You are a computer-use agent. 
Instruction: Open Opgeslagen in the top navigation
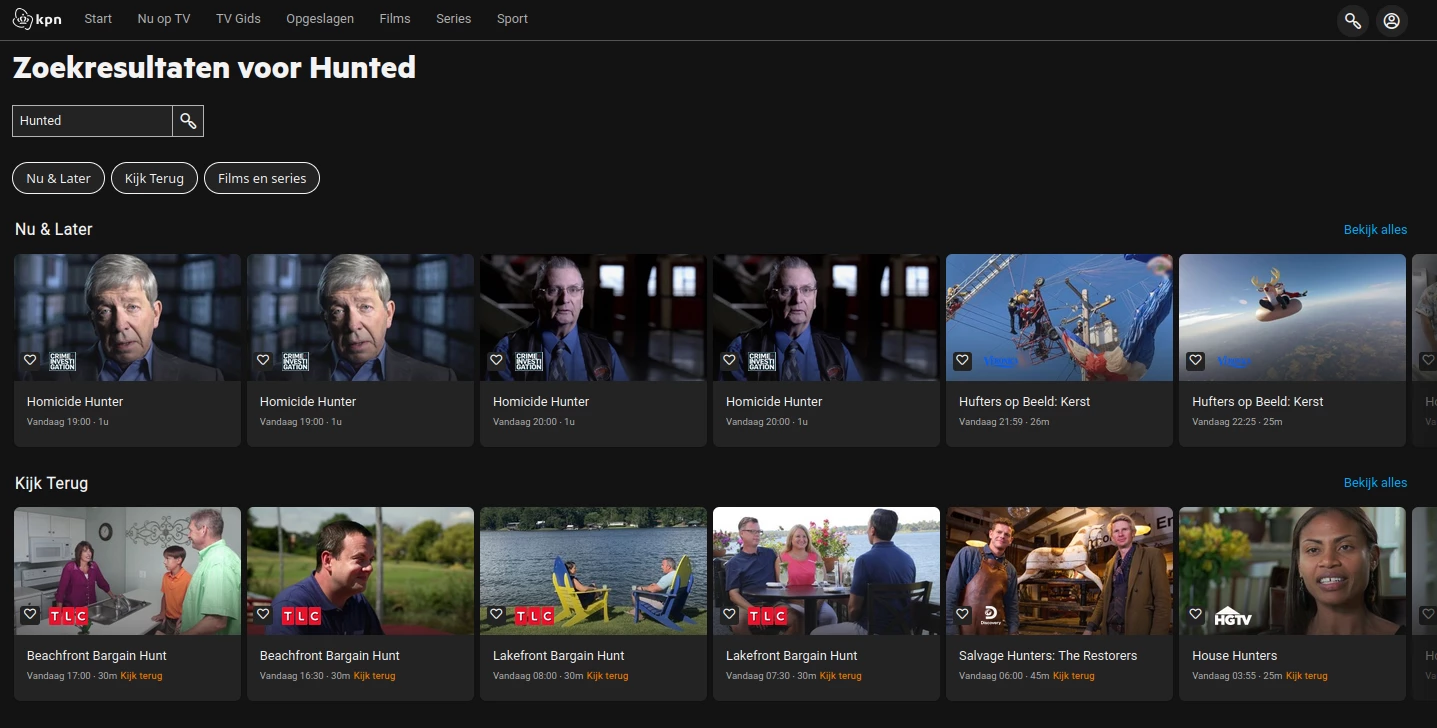pos(320,19)
